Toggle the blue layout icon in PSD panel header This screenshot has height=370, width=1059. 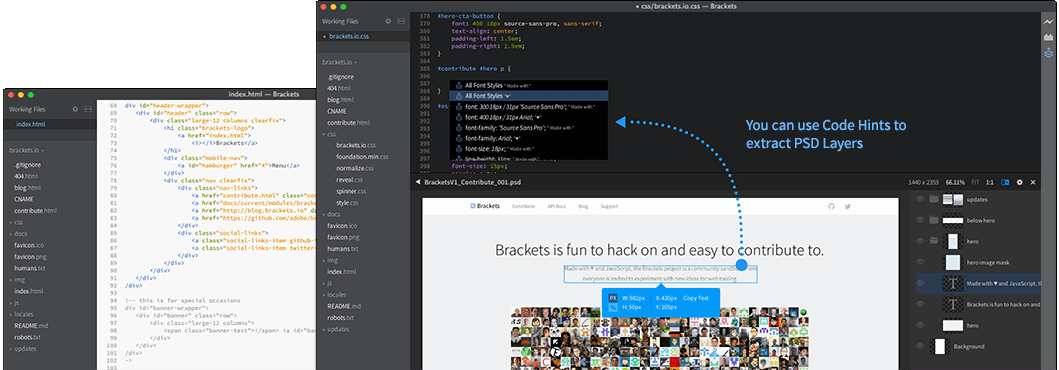click(1005, 182)
